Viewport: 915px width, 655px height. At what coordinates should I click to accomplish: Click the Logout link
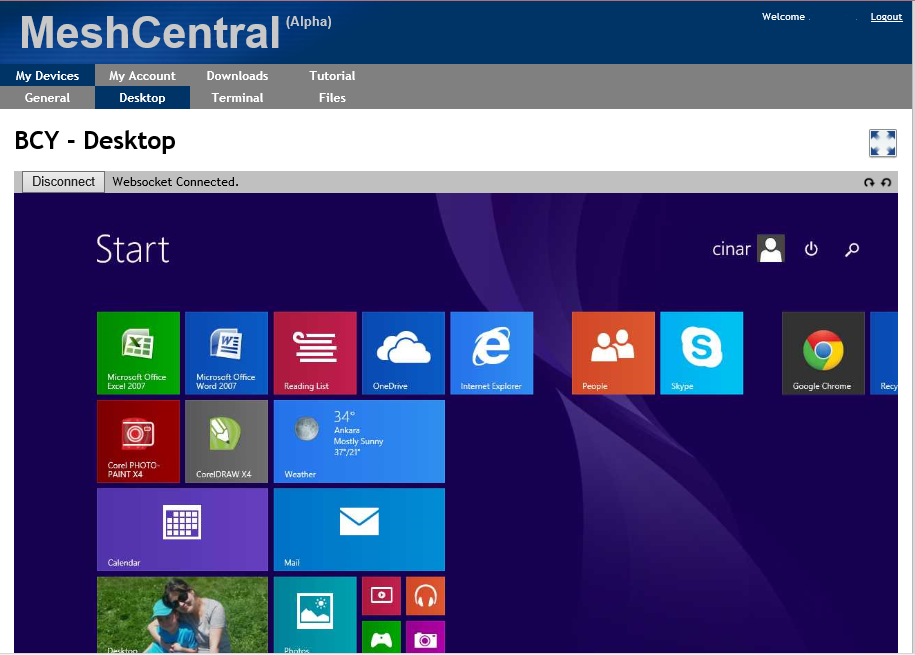886,17
